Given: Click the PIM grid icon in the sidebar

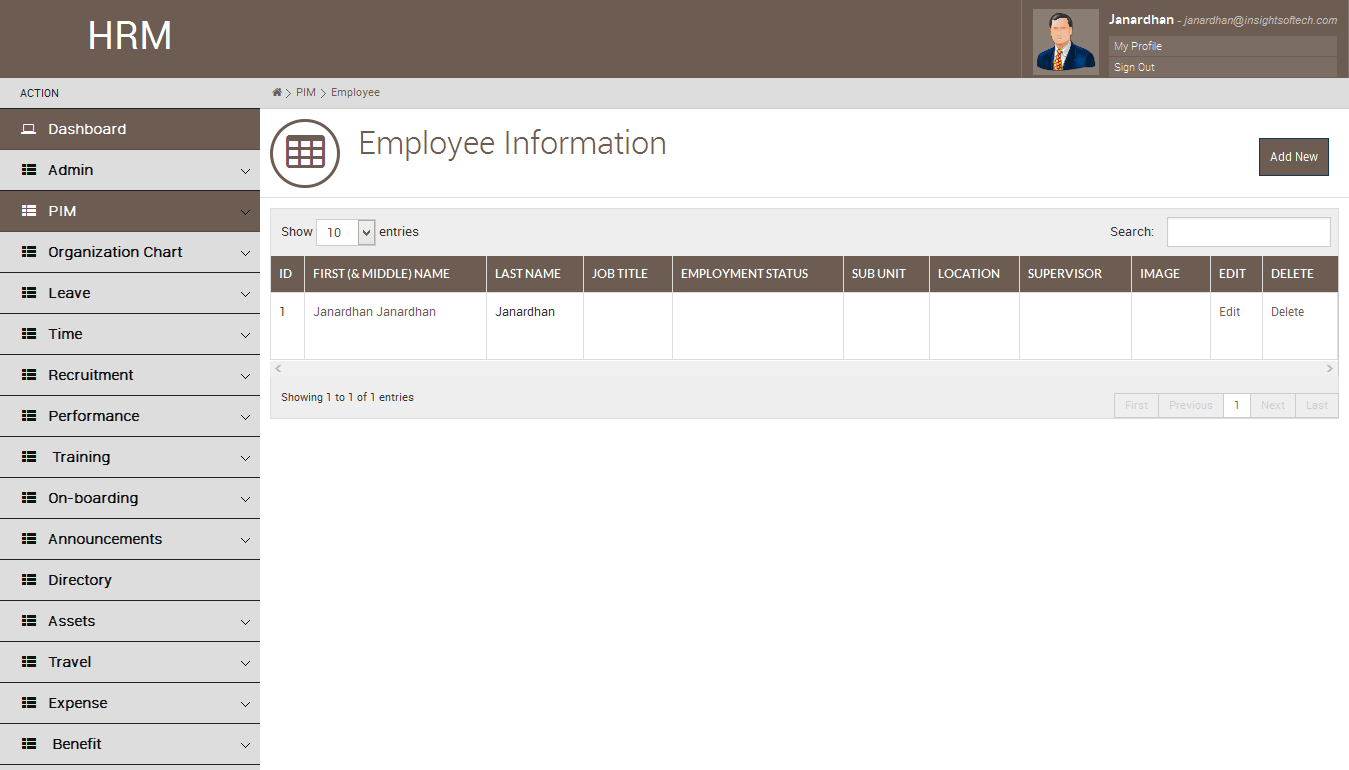Looking at the screenshot, I should pos(30,211).
